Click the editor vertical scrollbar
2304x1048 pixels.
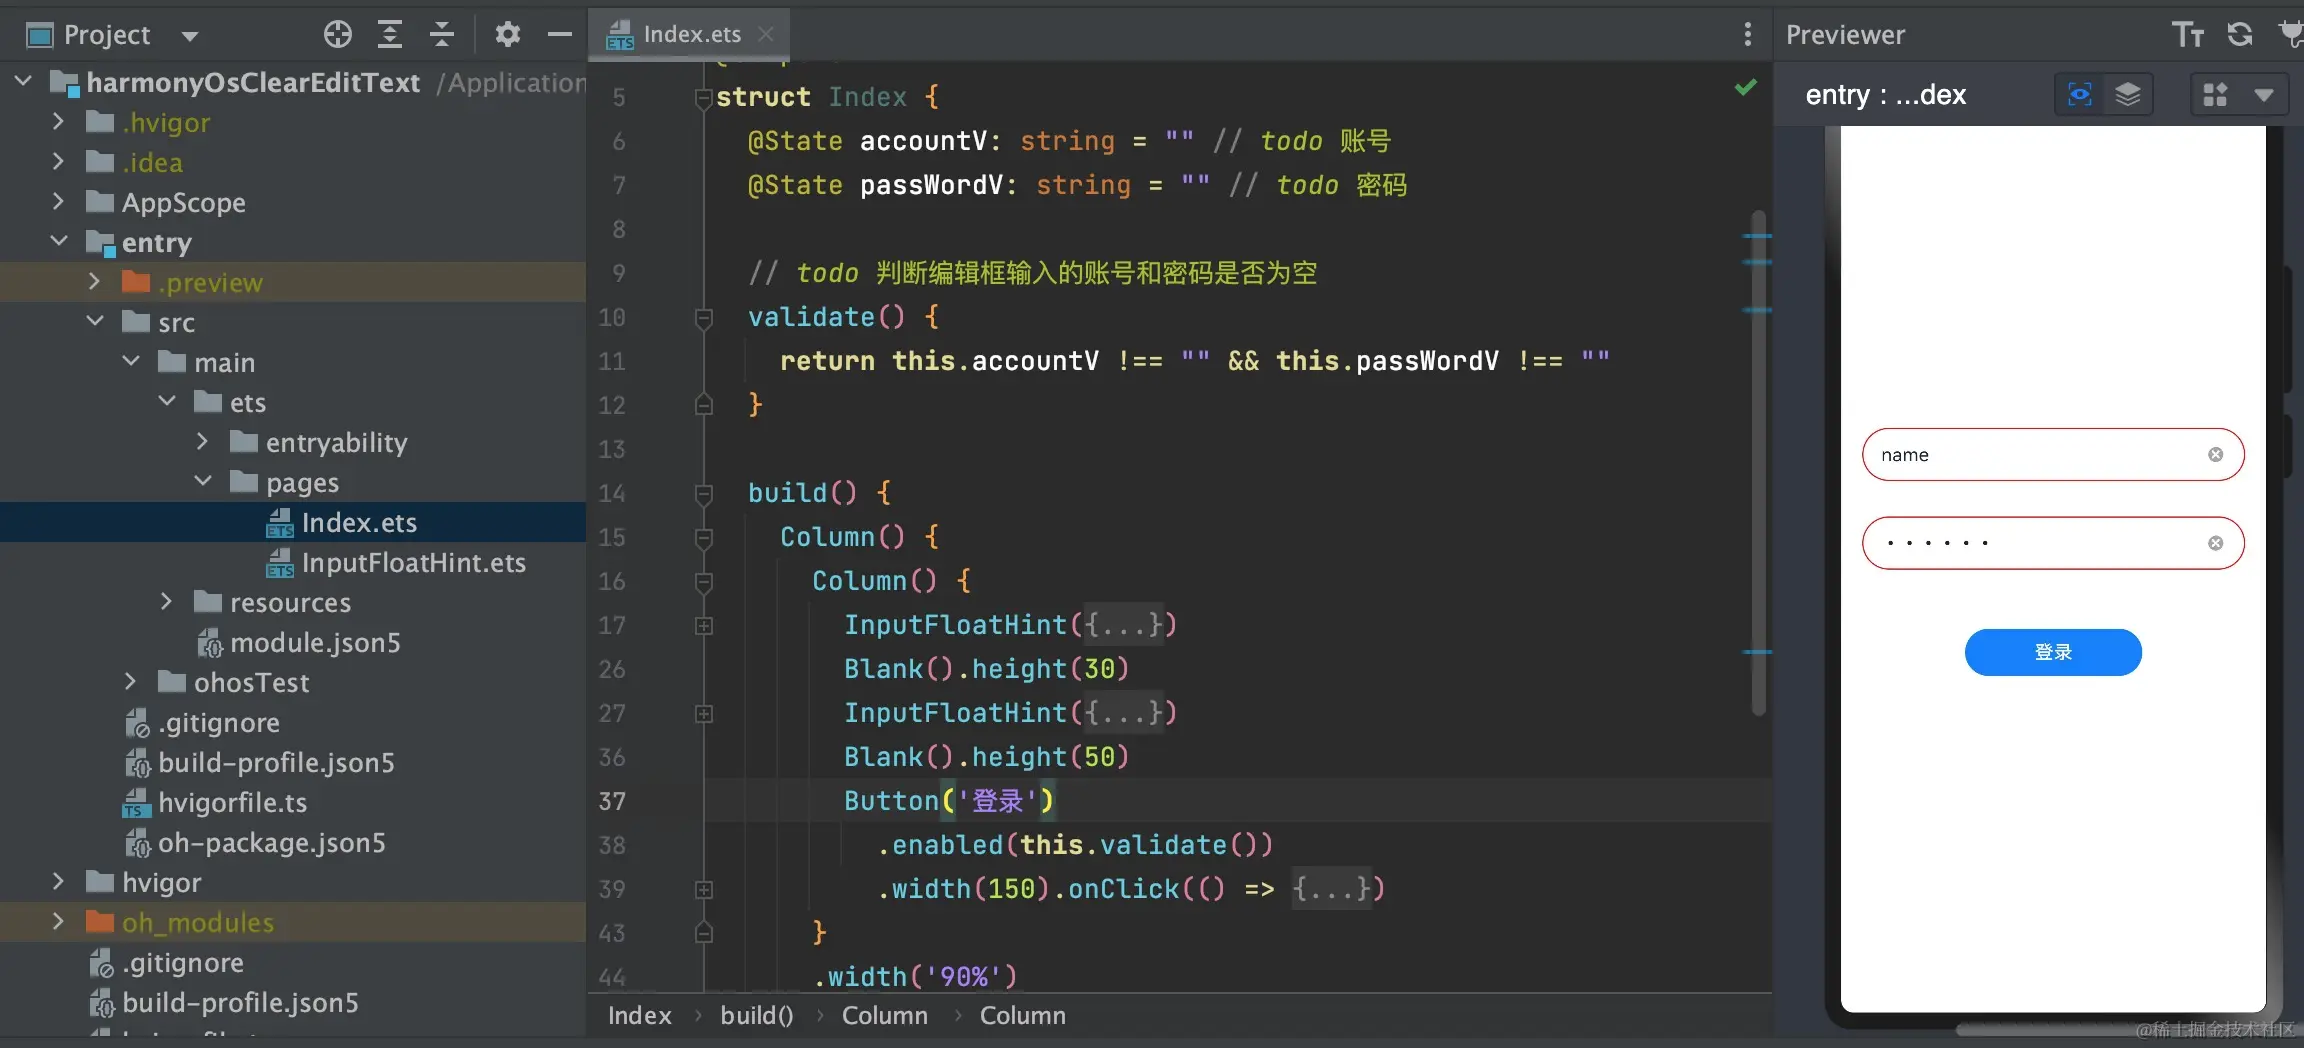(x=1758, y=462)
